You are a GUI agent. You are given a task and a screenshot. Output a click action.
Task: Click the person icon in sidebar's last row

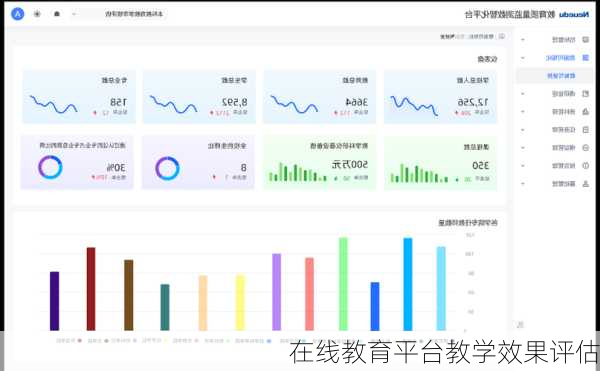pyautogui.click(x=585, y=184)
